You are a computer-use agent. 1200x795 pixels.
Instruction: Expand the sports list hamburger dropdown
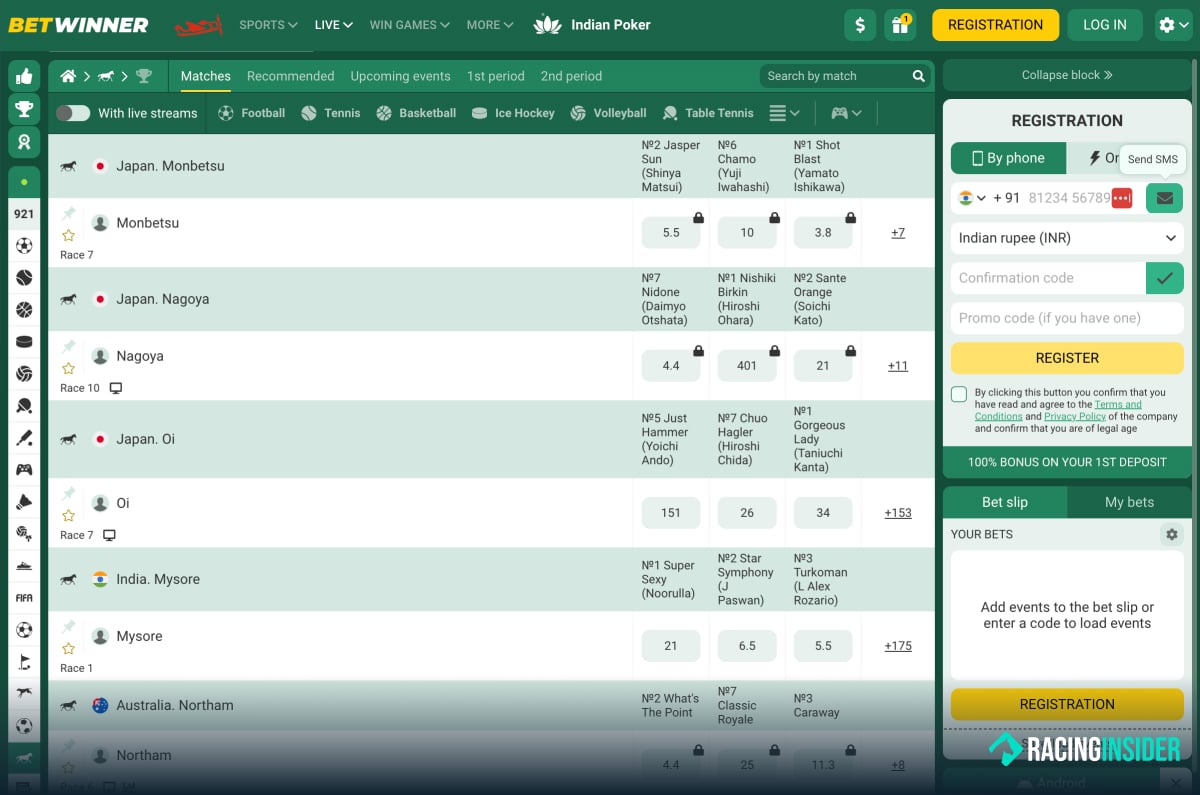(x=785, y=113)
